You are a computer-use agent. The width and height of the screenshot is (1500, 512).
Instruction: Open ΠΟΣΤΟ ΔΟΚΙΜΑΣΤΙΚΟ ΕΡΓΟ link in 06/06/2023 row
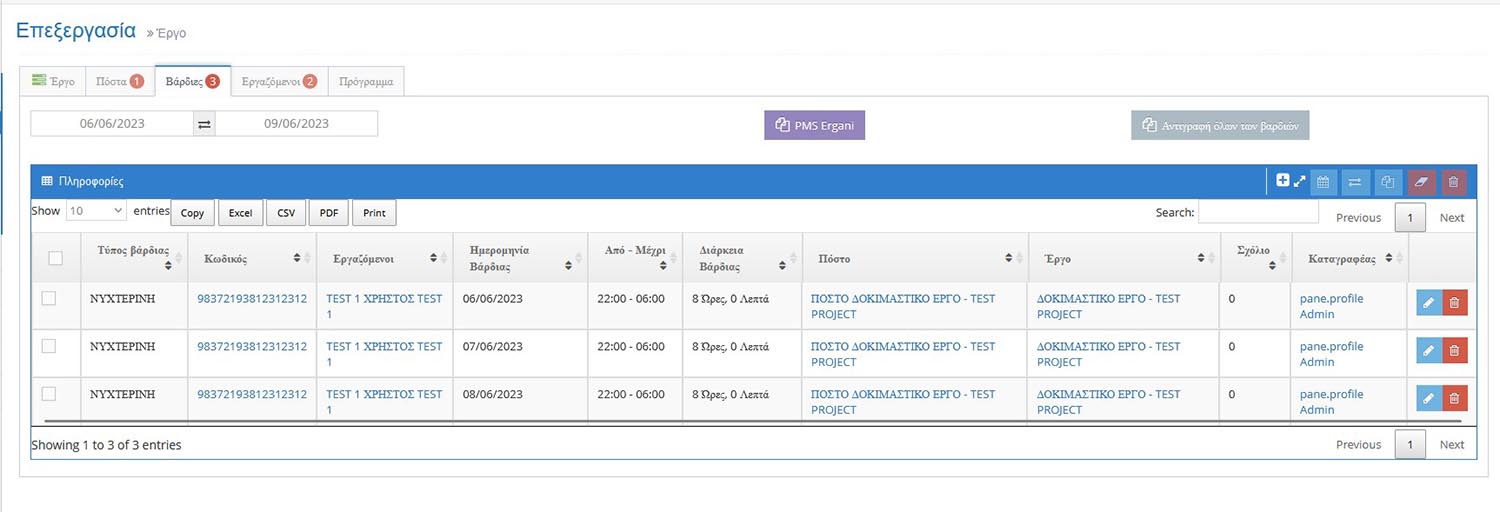click(903, 306)
